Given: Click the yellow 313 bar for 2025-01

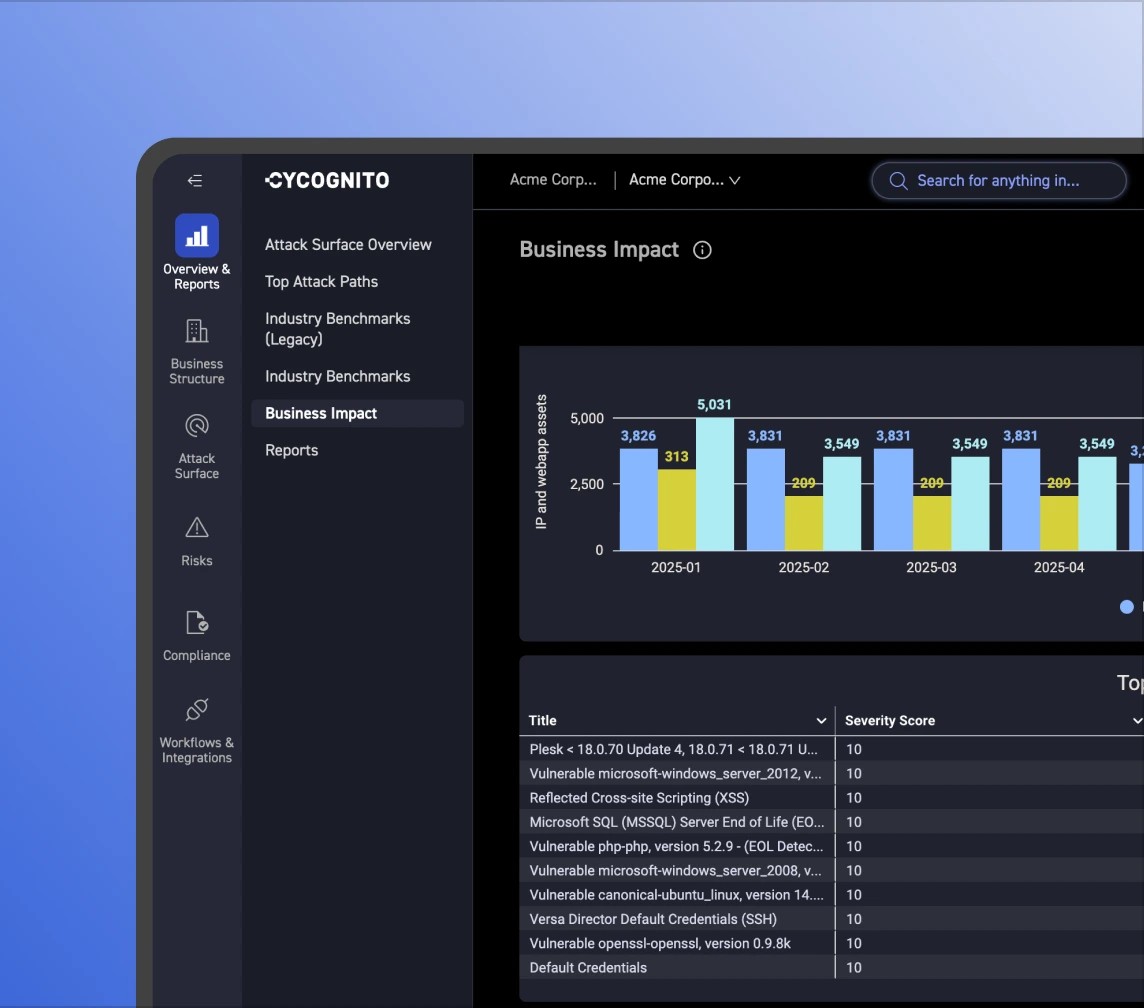Looking at the screenshot, I should pos(676,509).
